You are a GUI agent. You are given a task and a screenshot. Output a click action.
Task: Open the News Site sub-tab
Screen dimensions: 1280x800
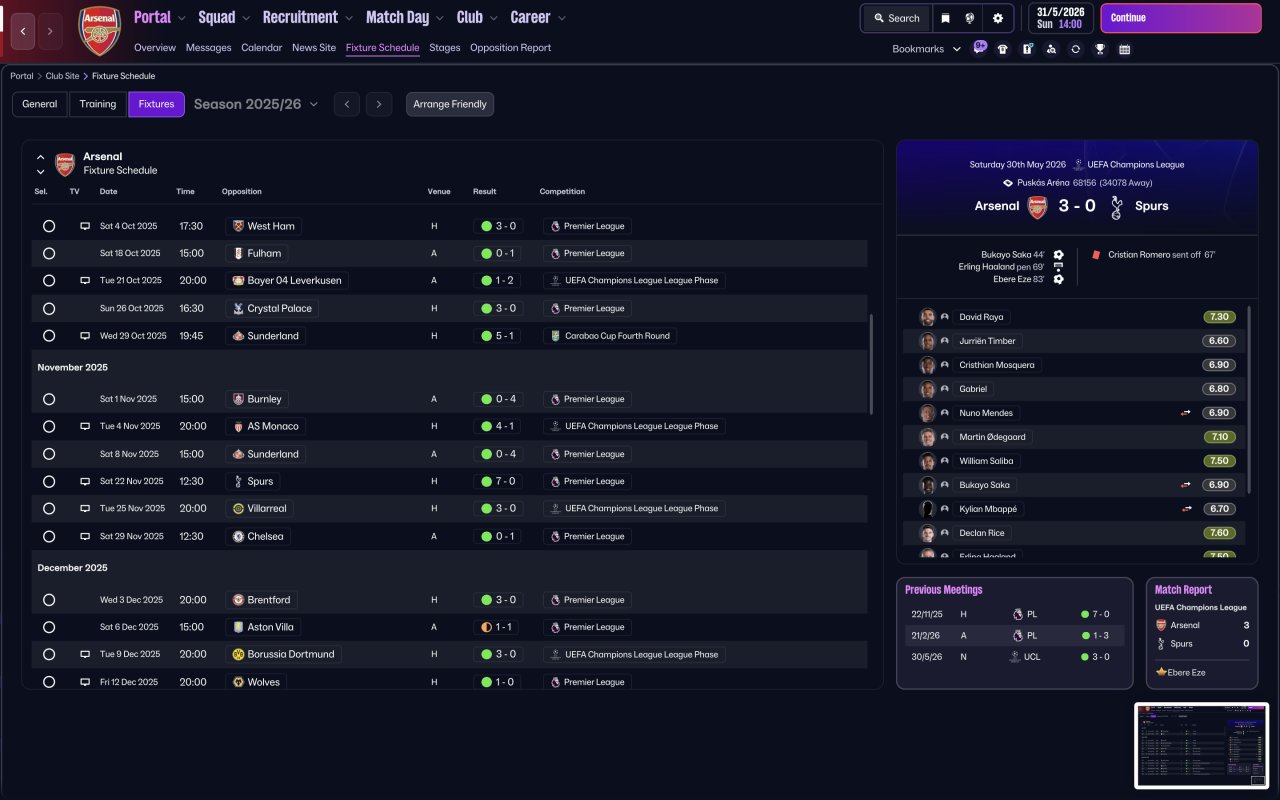coord(314,47)
